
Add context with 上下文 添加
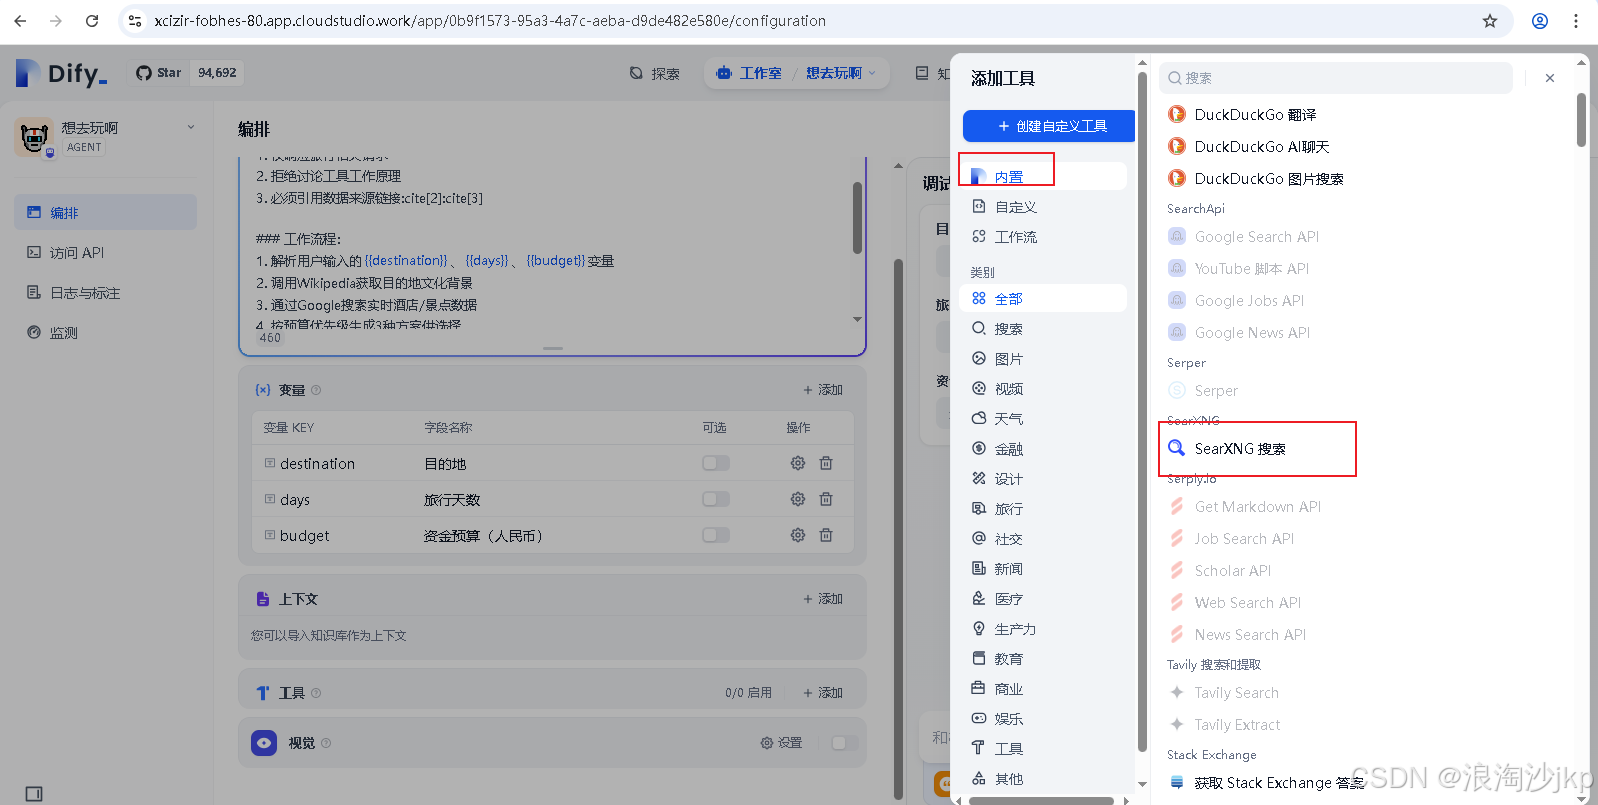823,599
